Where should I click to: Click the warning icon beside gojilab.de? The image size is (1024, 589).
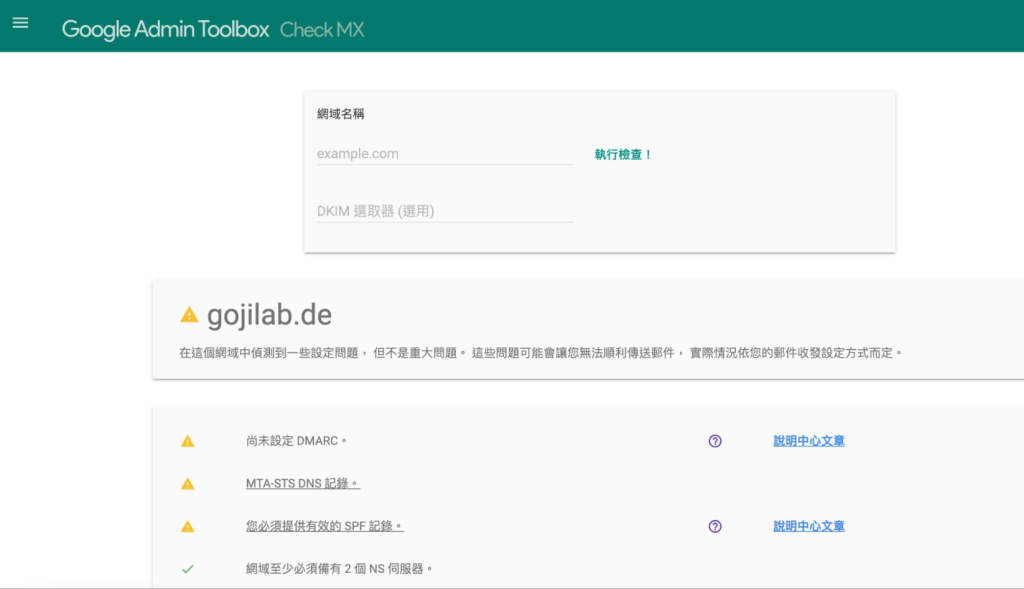click(189, 315)
